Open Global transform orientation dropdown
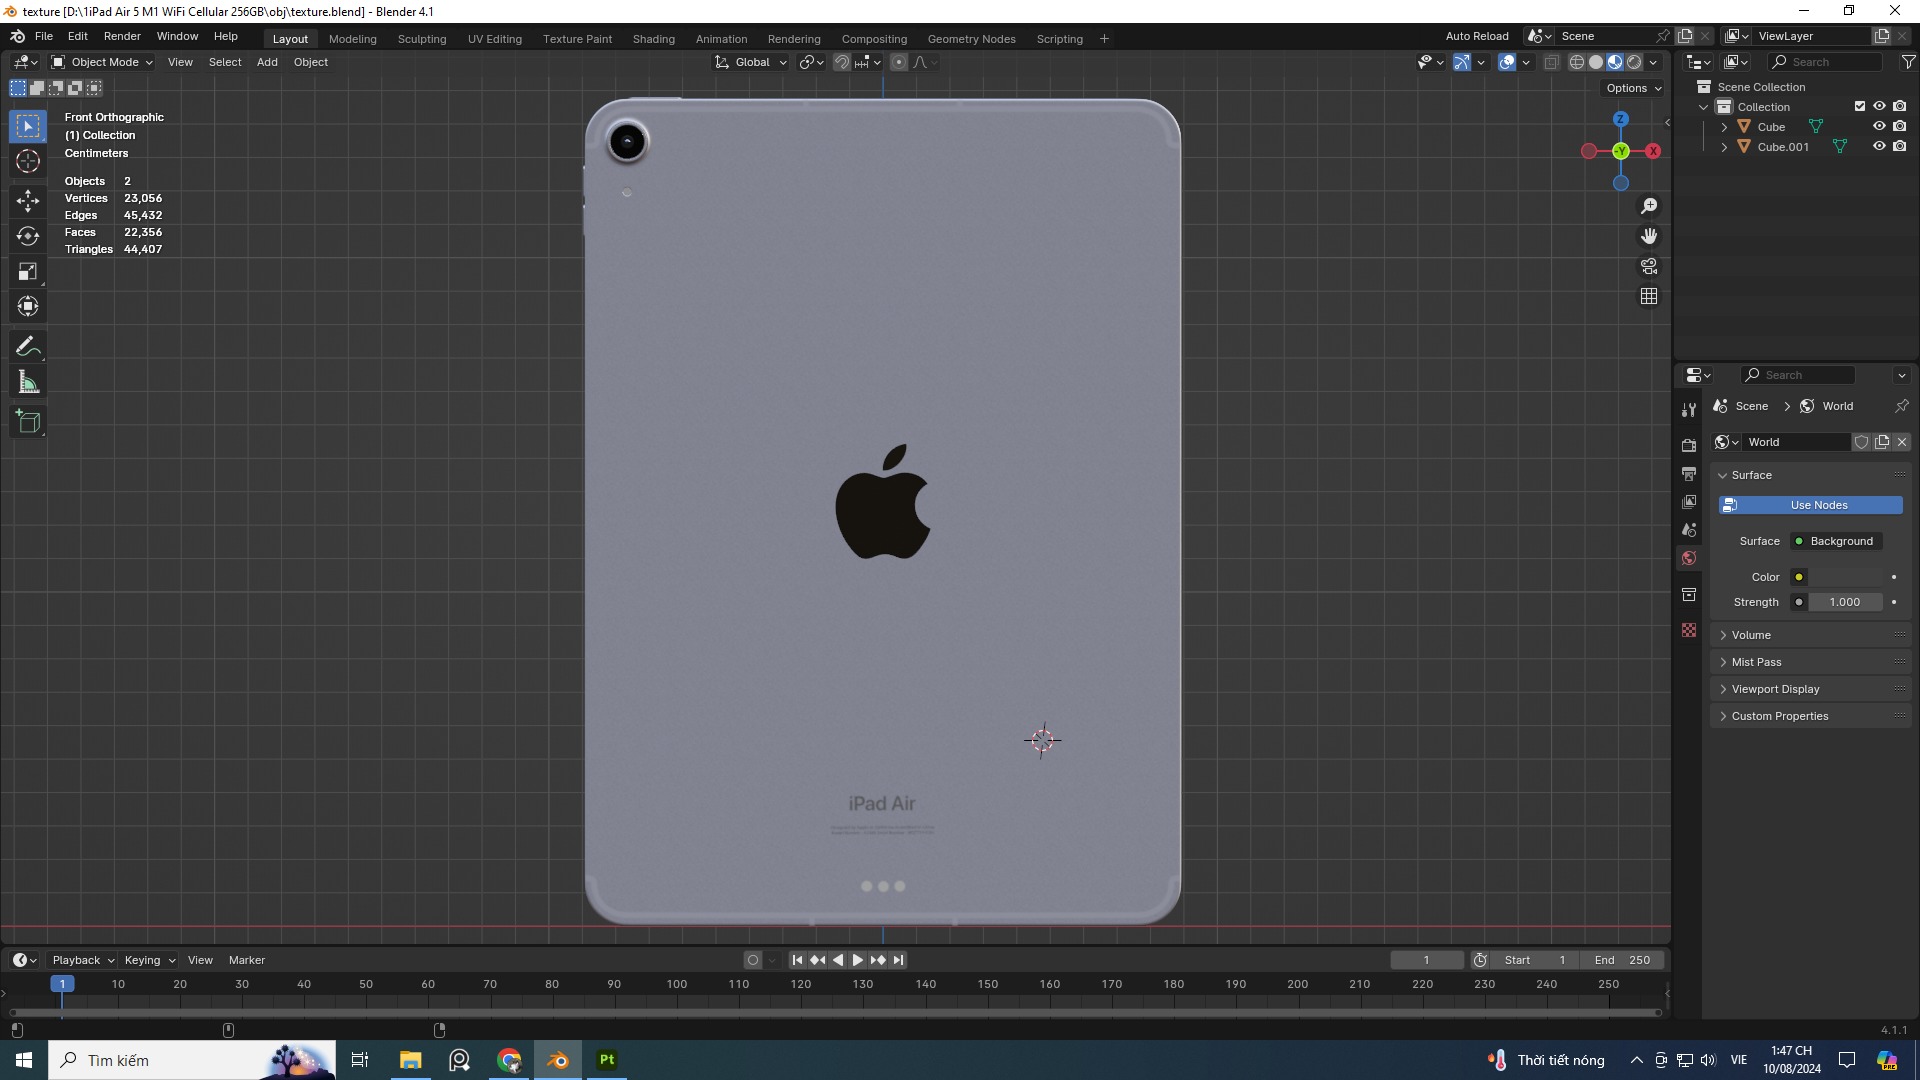 click(751, 62)
